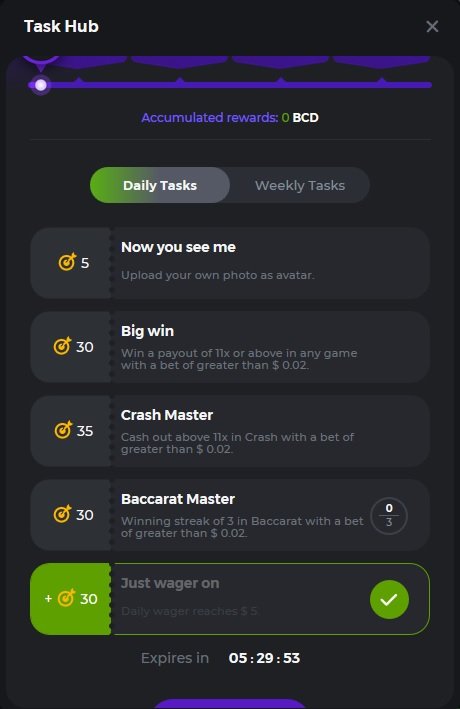Screen dimensions: 460x709
Task: Click the Baccarat Master target reward icon
Action: (62, 514)
